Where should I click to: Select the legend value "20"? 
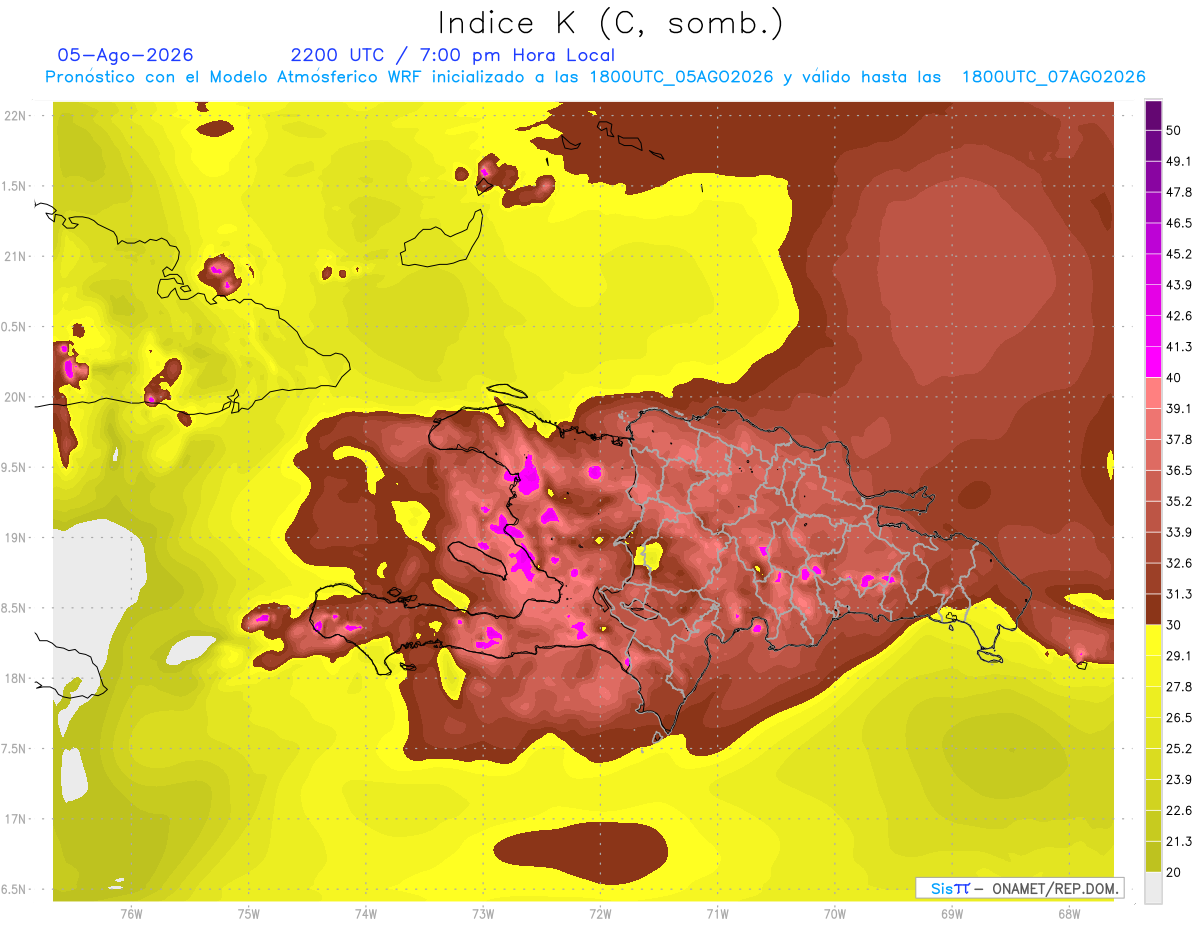coord(1174,873)
